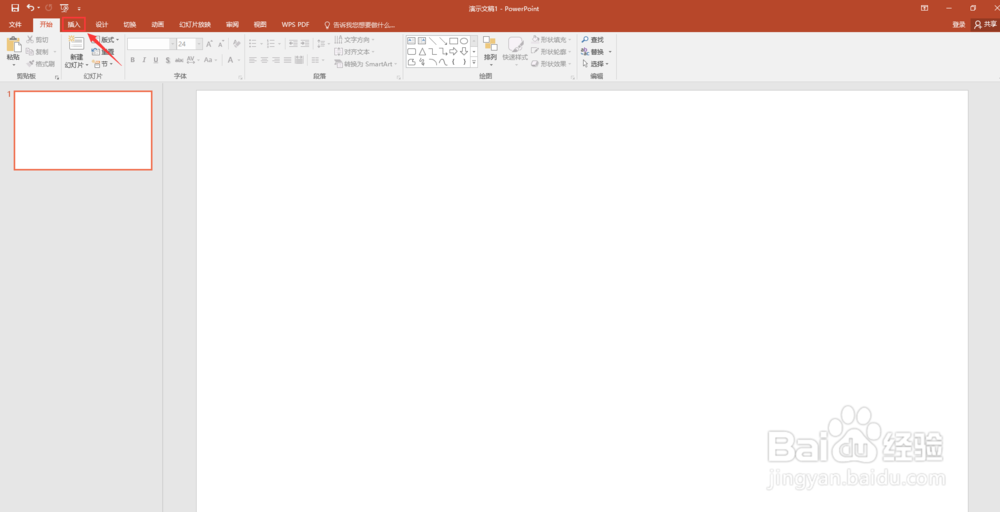Viewport: 1000px width, 512px height.
Task: Open the 幻灯片放映 (Slide Show) tab
Action: [195, 25]
